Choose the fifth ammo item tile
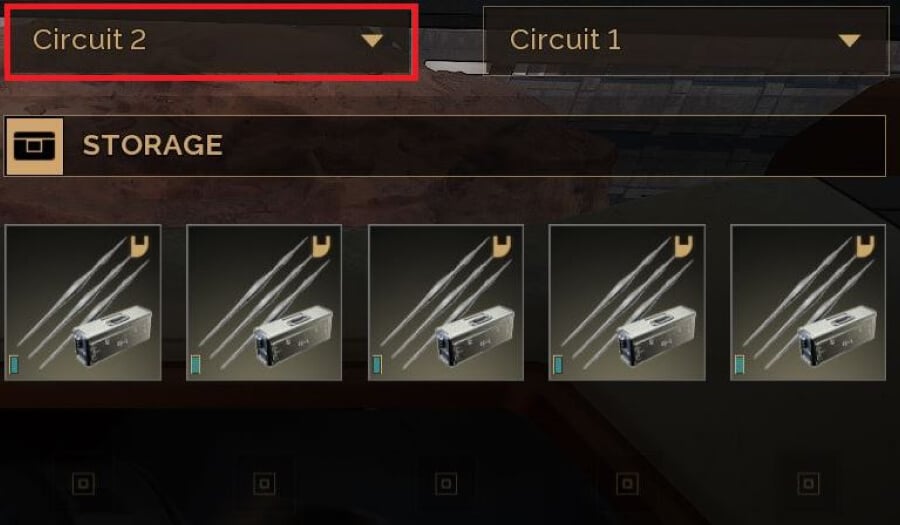 808,302
